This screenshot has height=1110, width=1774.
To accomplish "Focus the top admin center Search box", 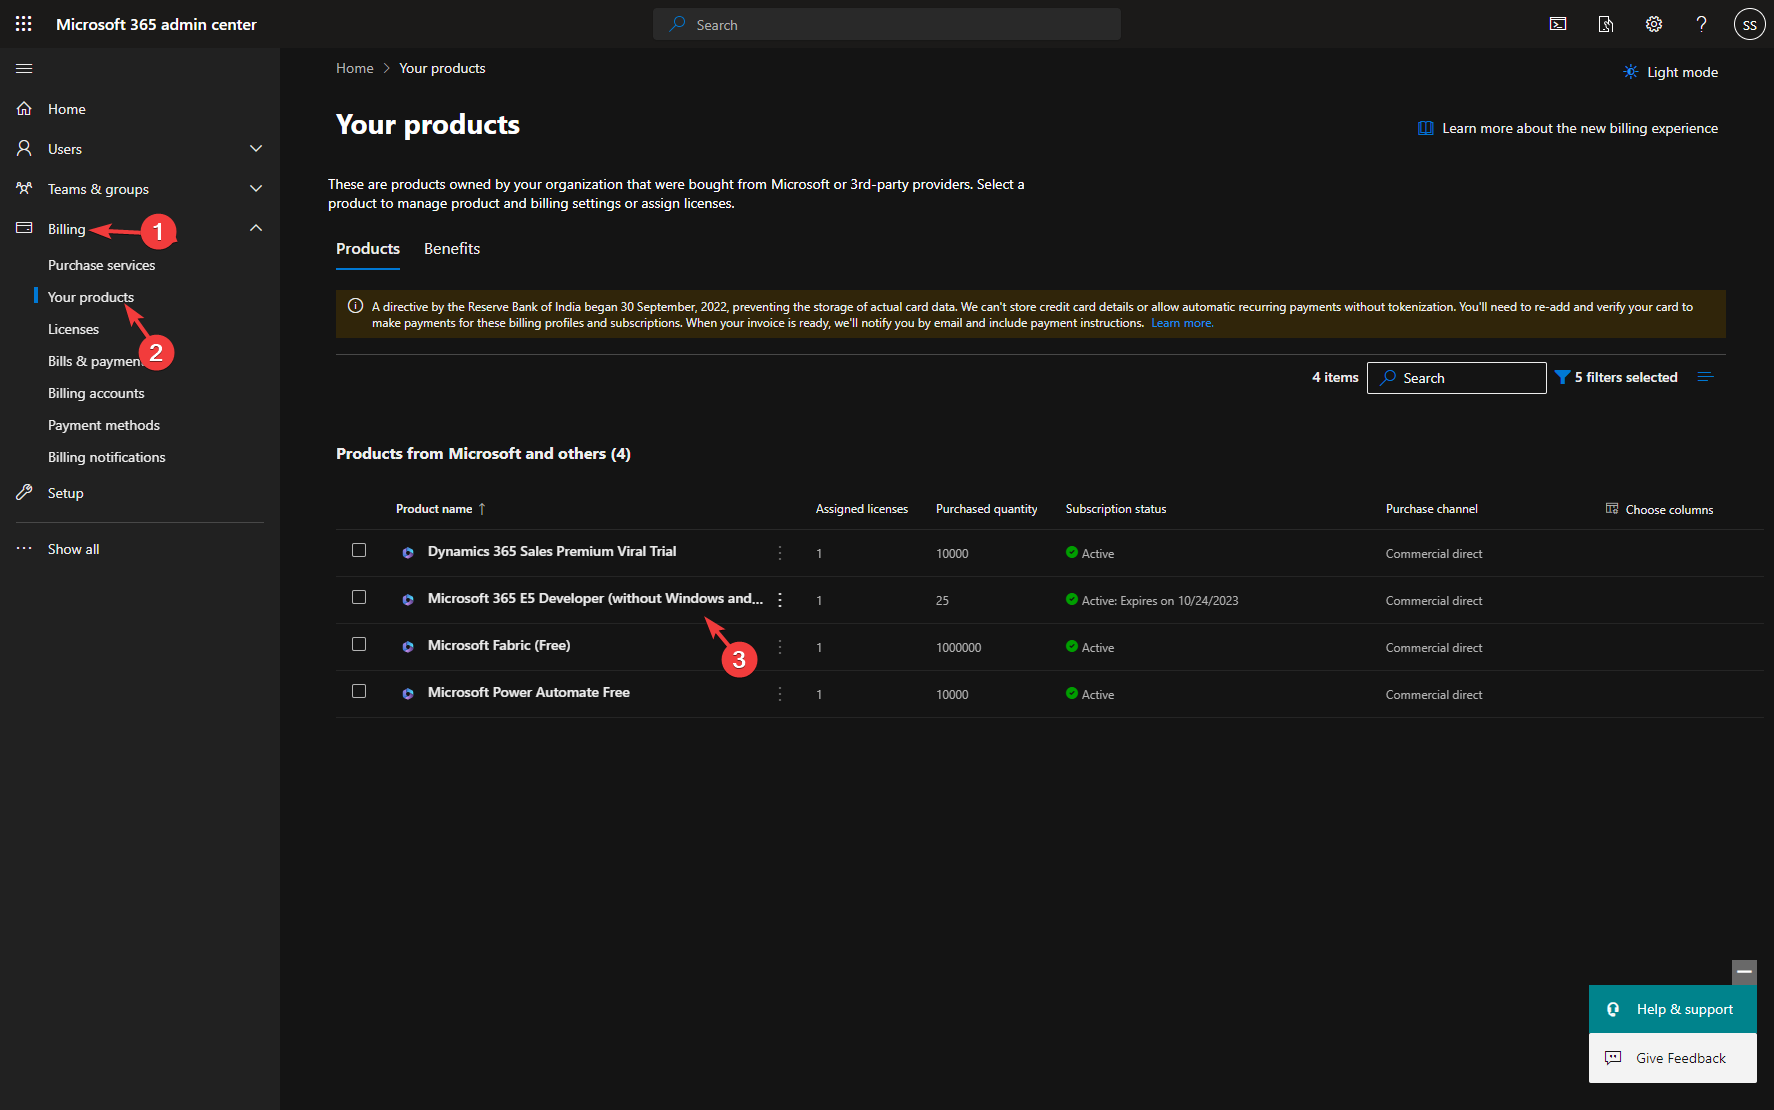I will coord(887,24).
